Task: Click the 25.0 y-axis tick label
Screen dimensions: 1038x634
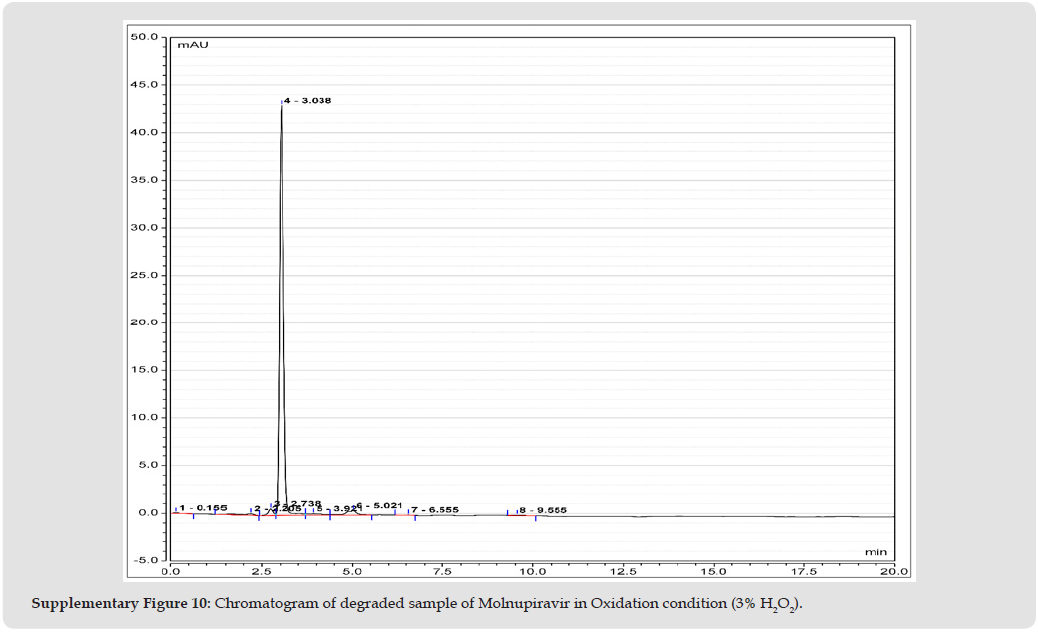Action: [x=145, y=275]
